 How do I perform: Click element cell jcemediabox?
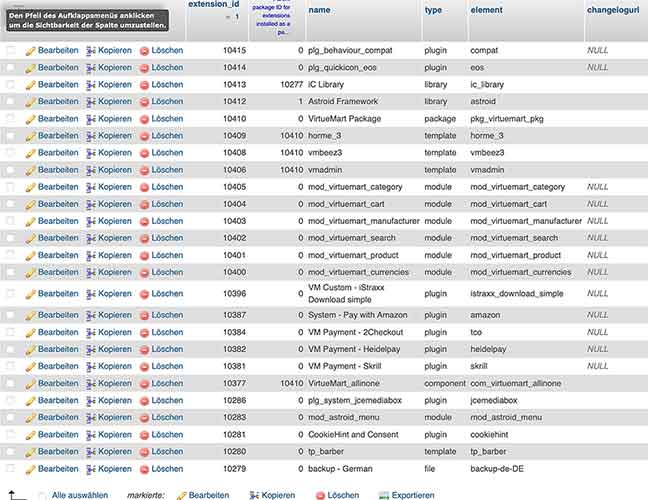pyautogui.click(x=493, y=400)
